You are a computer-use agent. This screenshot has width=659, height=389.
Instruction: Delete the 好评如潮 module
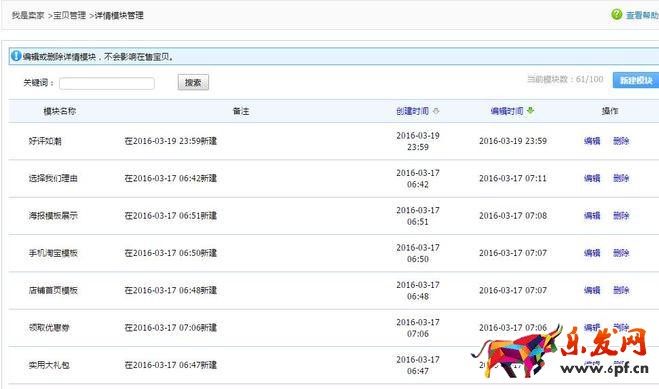point(621,141)
